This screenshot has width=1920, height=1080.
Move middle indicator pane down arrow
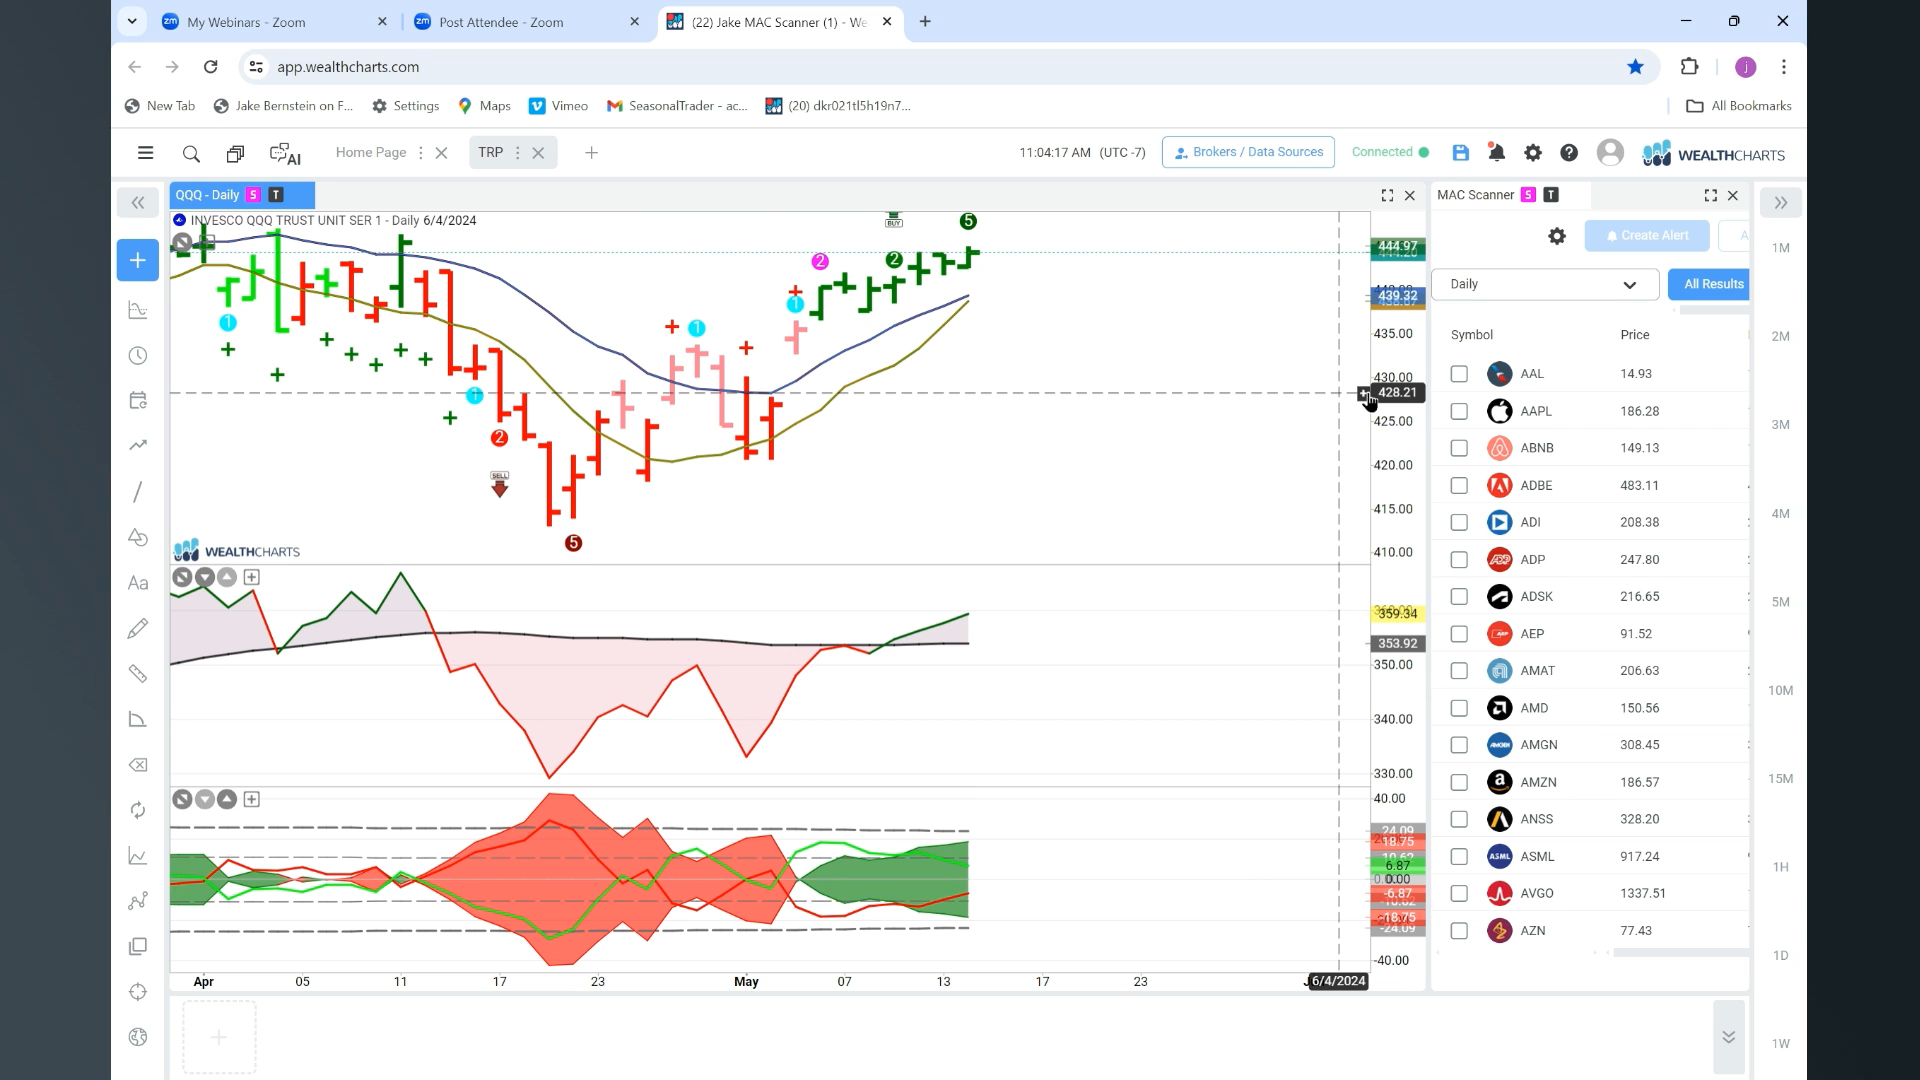click(205, 577)
